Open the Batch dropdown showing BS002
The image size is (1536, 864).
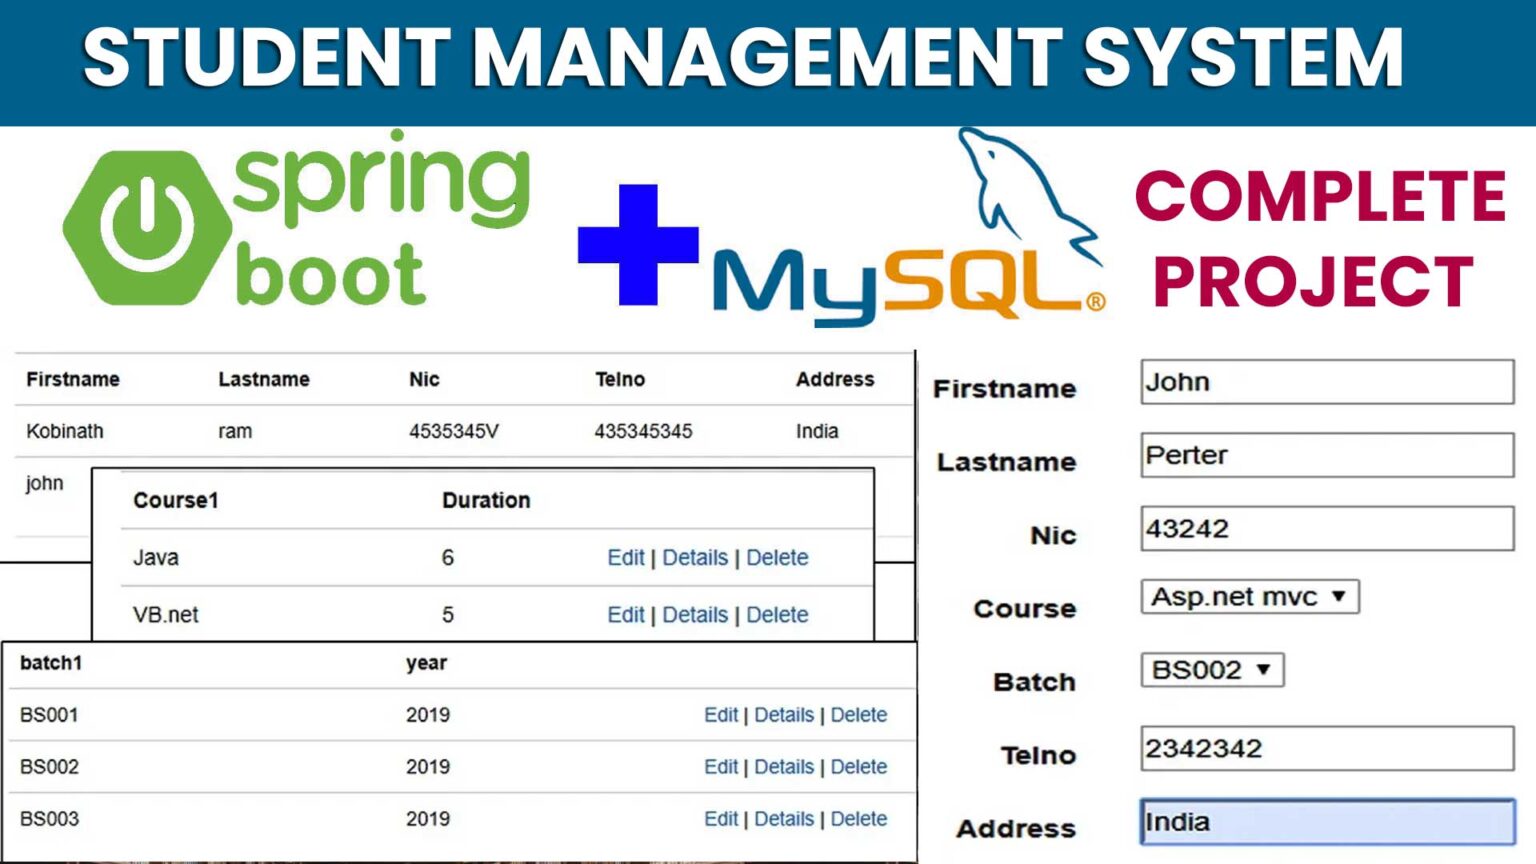(x=1212, y=670)
